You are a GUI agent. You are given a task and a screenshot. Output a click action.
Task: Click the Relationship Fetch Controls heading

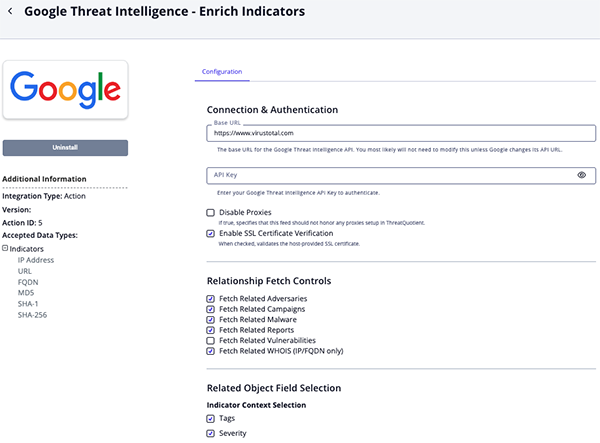click(269, 281)
